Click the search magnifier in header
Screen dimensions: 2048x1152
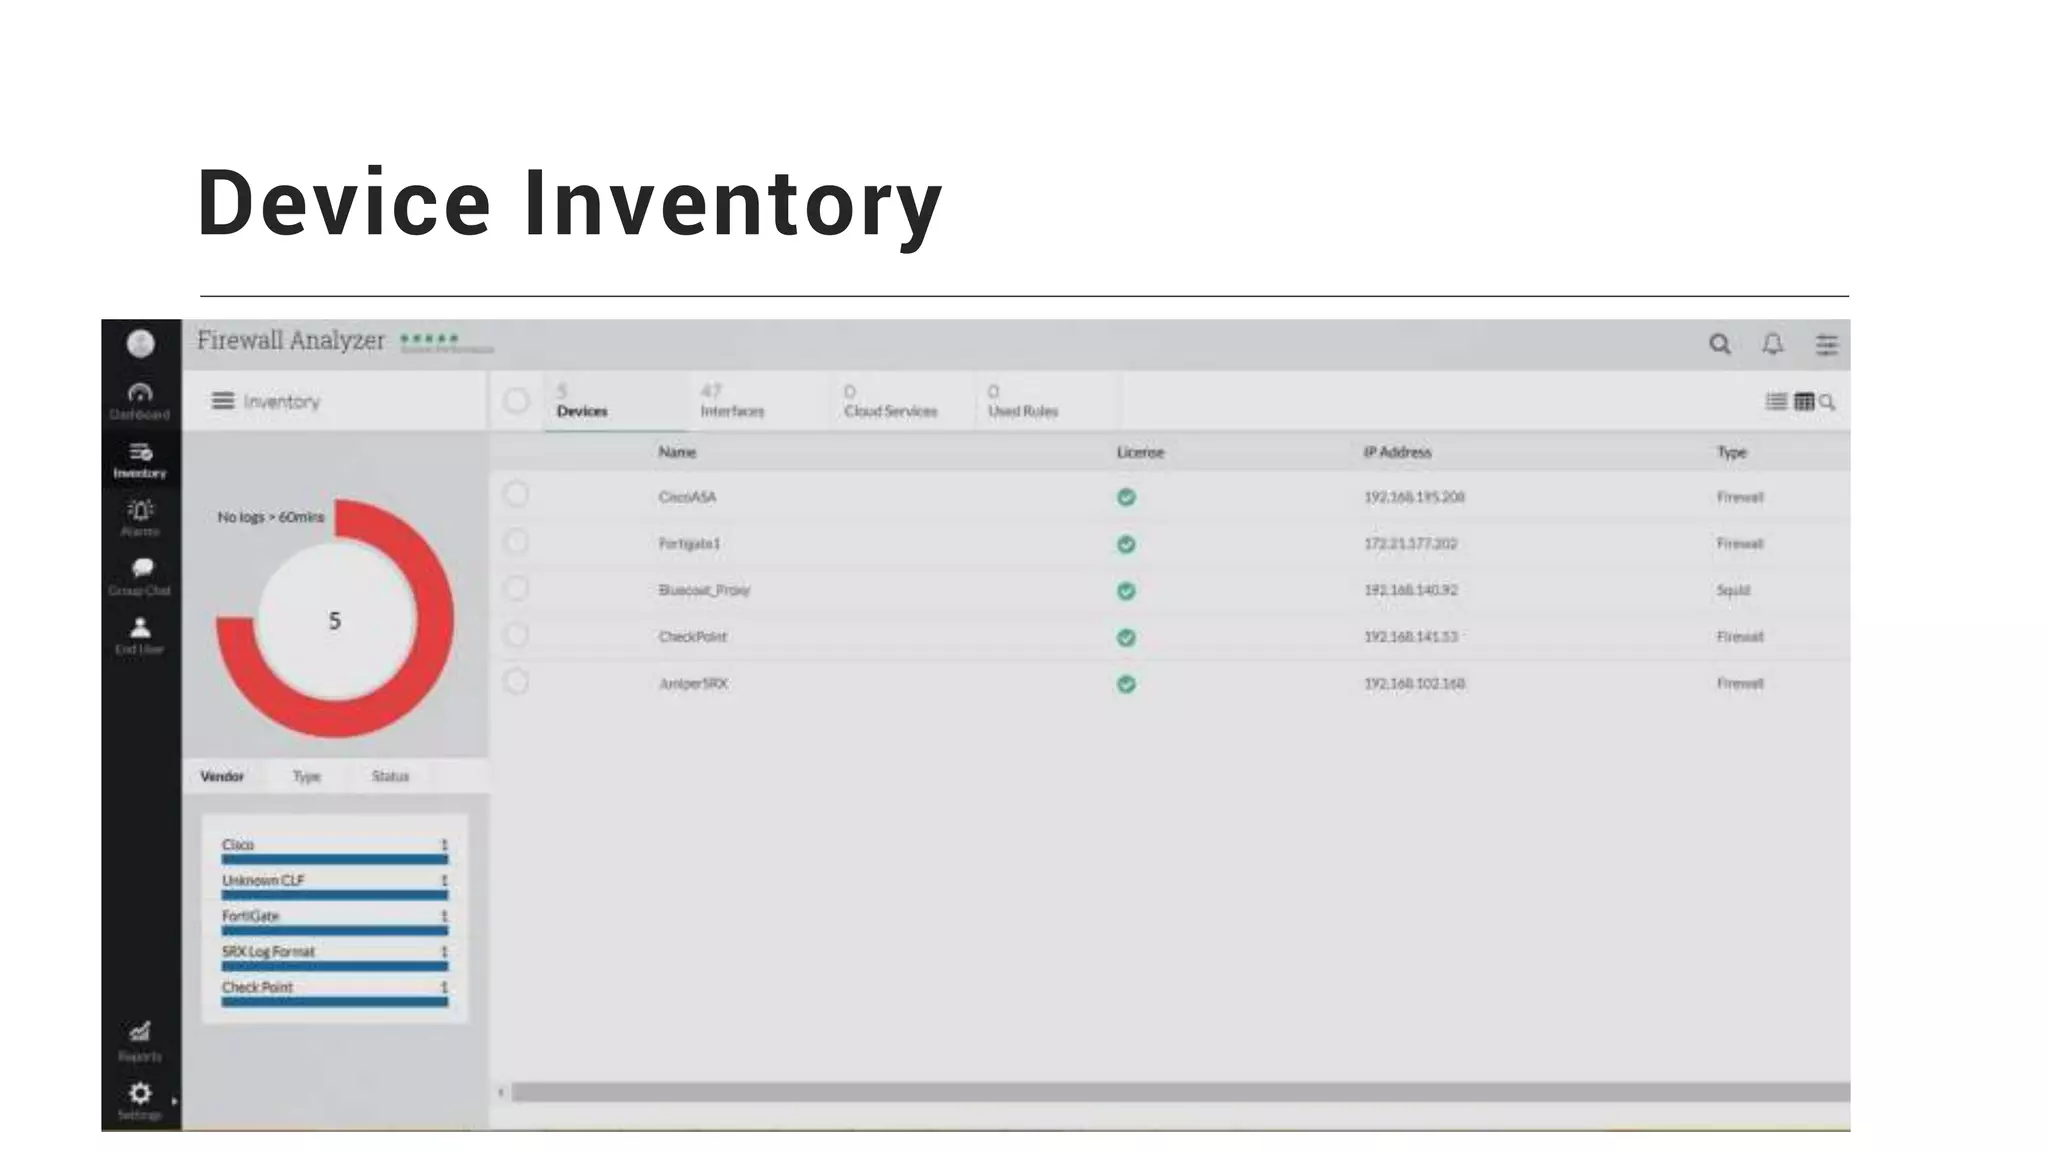pyautogui.click(x=1719, y=345)
